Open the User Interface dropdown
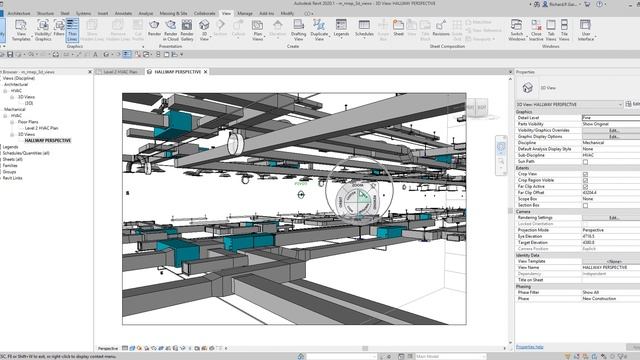 coord(586,30)
